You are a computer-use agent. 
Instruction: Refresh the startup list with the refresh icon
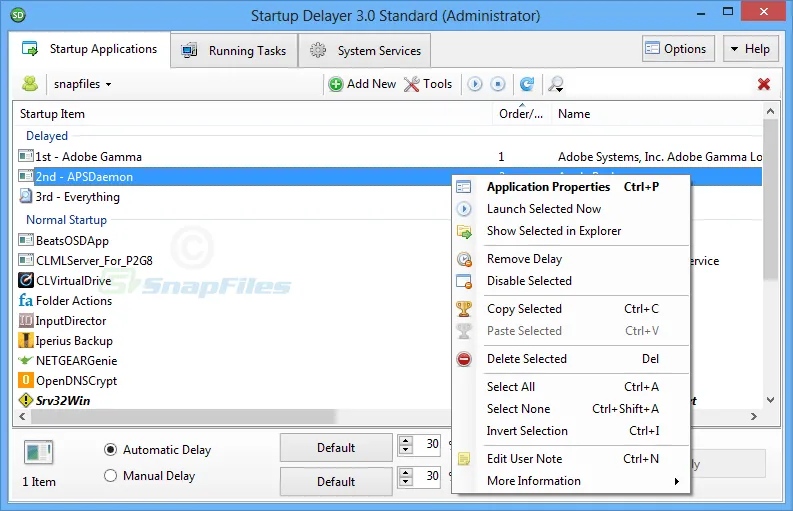526,84
